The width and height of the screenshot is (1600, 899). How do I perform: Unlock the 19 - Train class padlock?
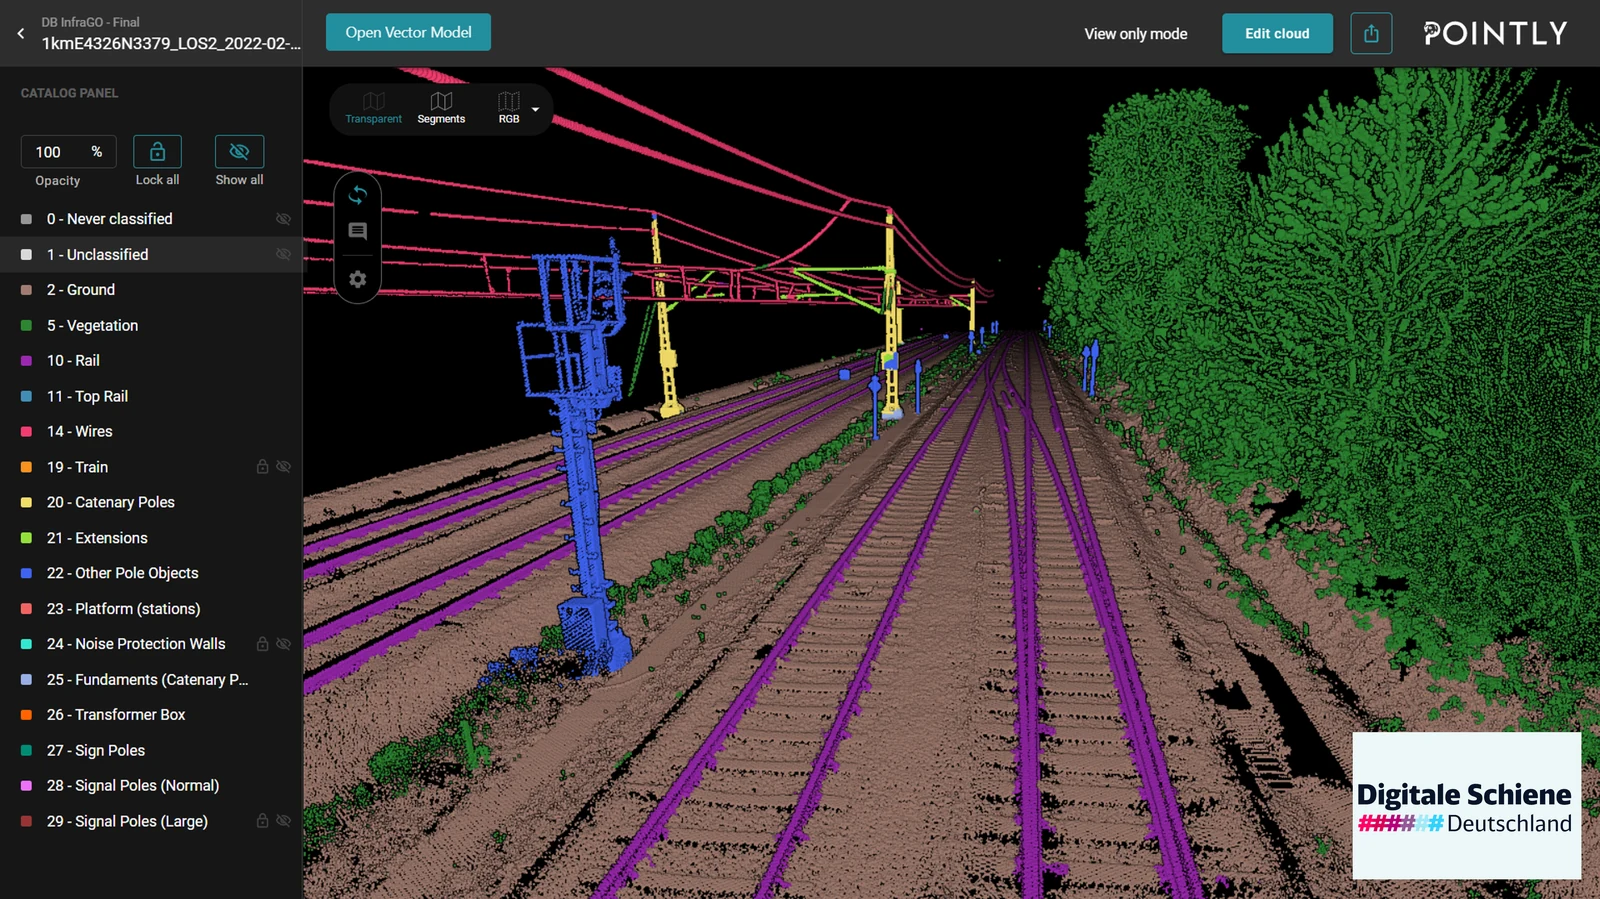tap(262, 467)
